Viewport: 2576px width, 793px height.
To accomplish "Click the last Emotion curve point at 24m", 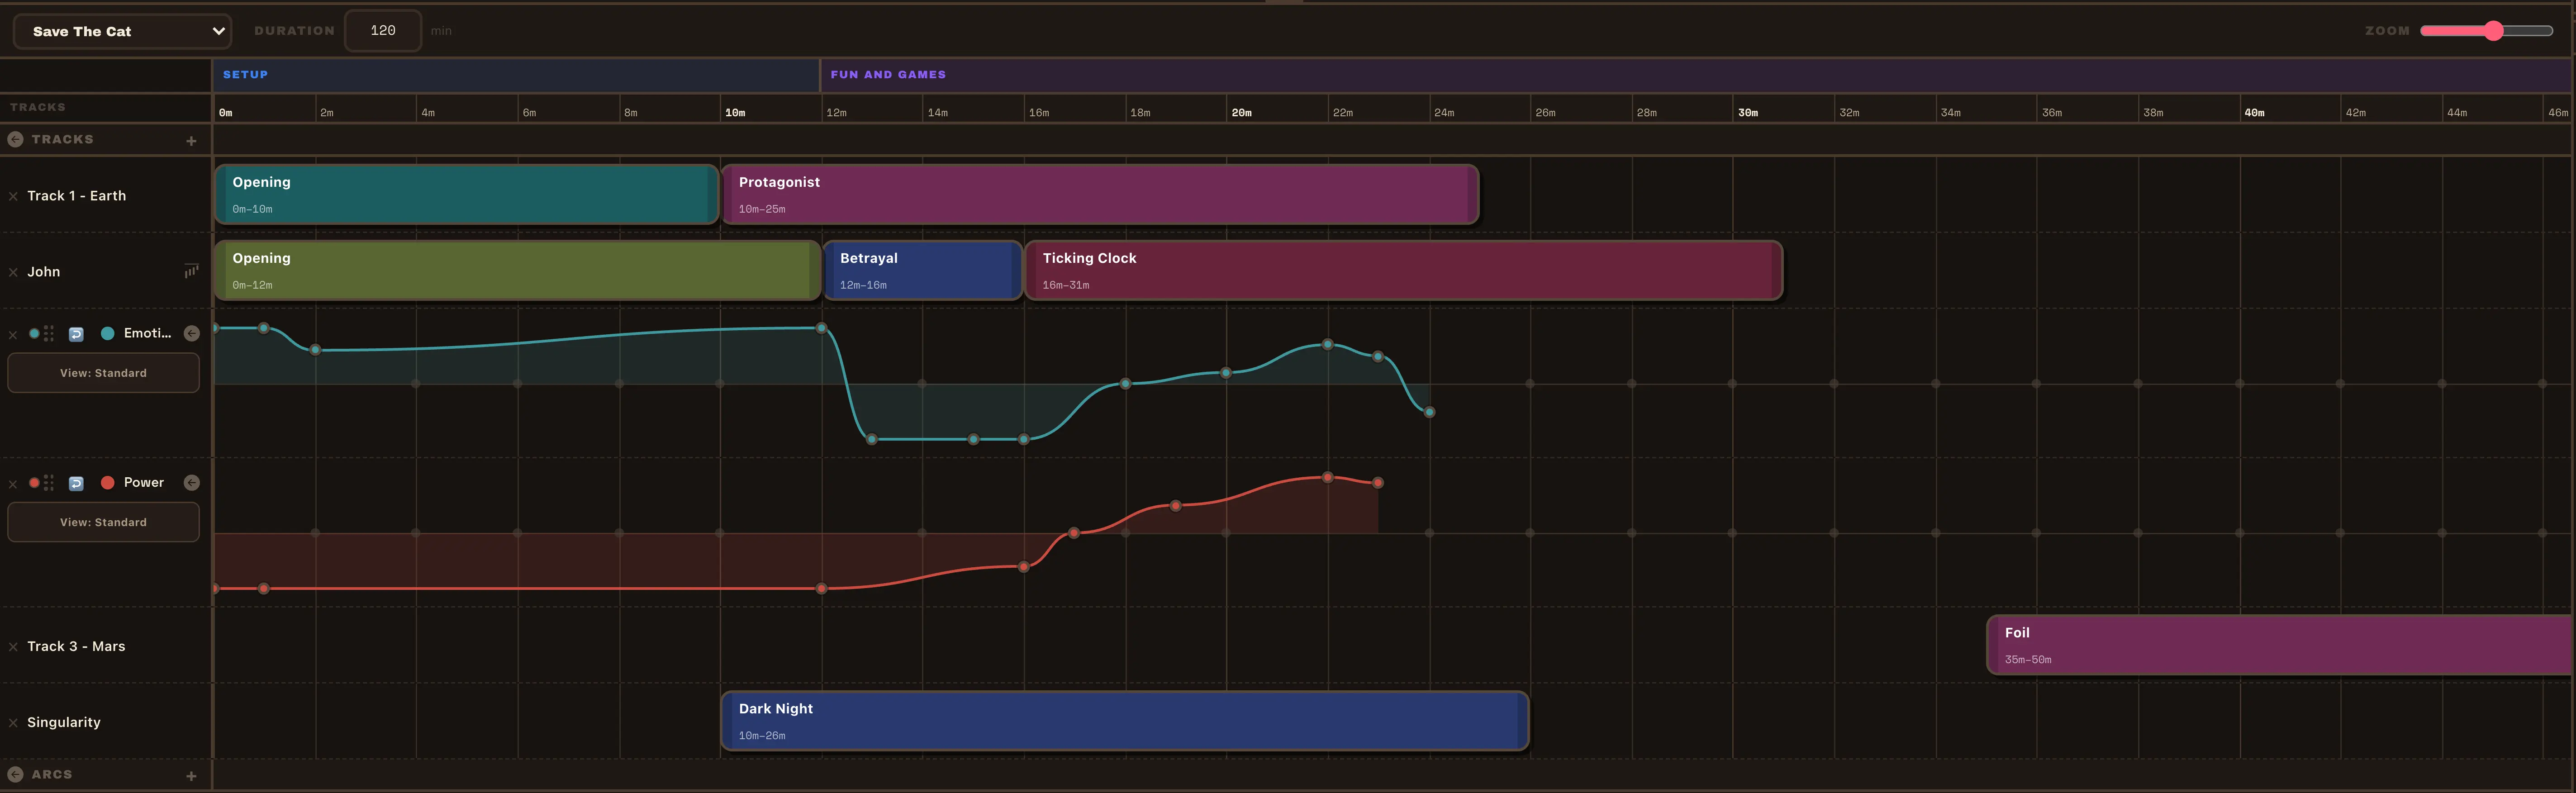I will tap(1430, 412).
